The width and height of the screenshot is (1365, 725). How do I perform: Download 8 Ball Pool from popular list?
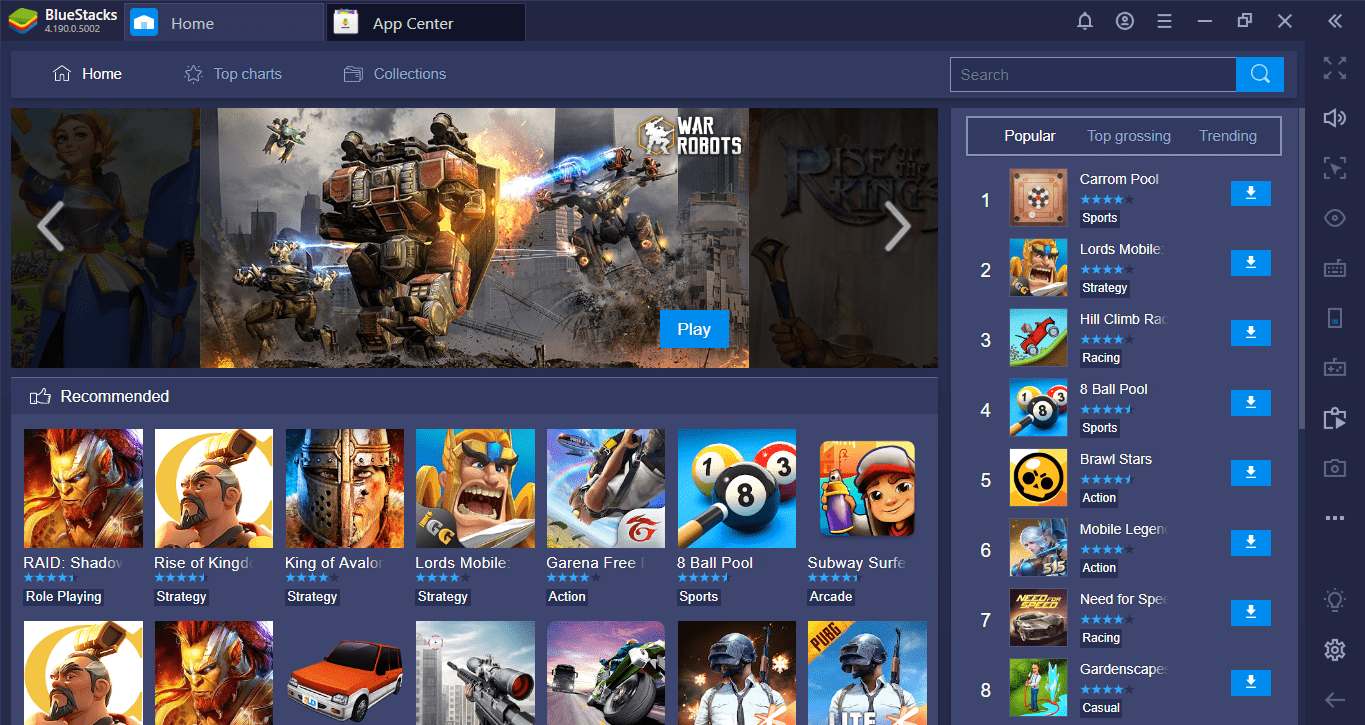pos(1250,403)
